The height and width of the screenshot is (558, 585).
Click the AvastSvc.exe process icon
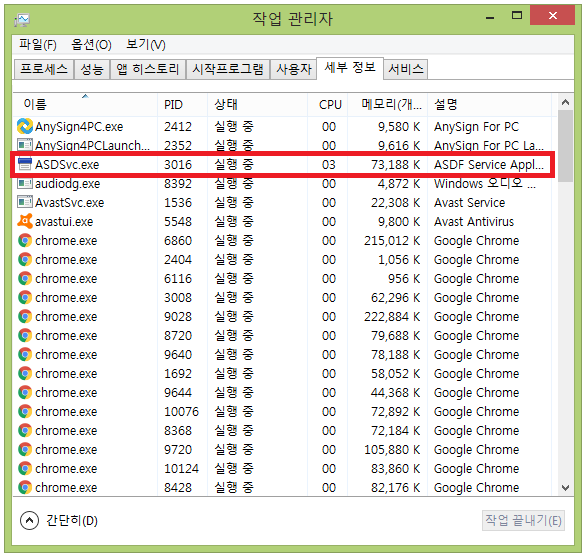coord(25,202)
